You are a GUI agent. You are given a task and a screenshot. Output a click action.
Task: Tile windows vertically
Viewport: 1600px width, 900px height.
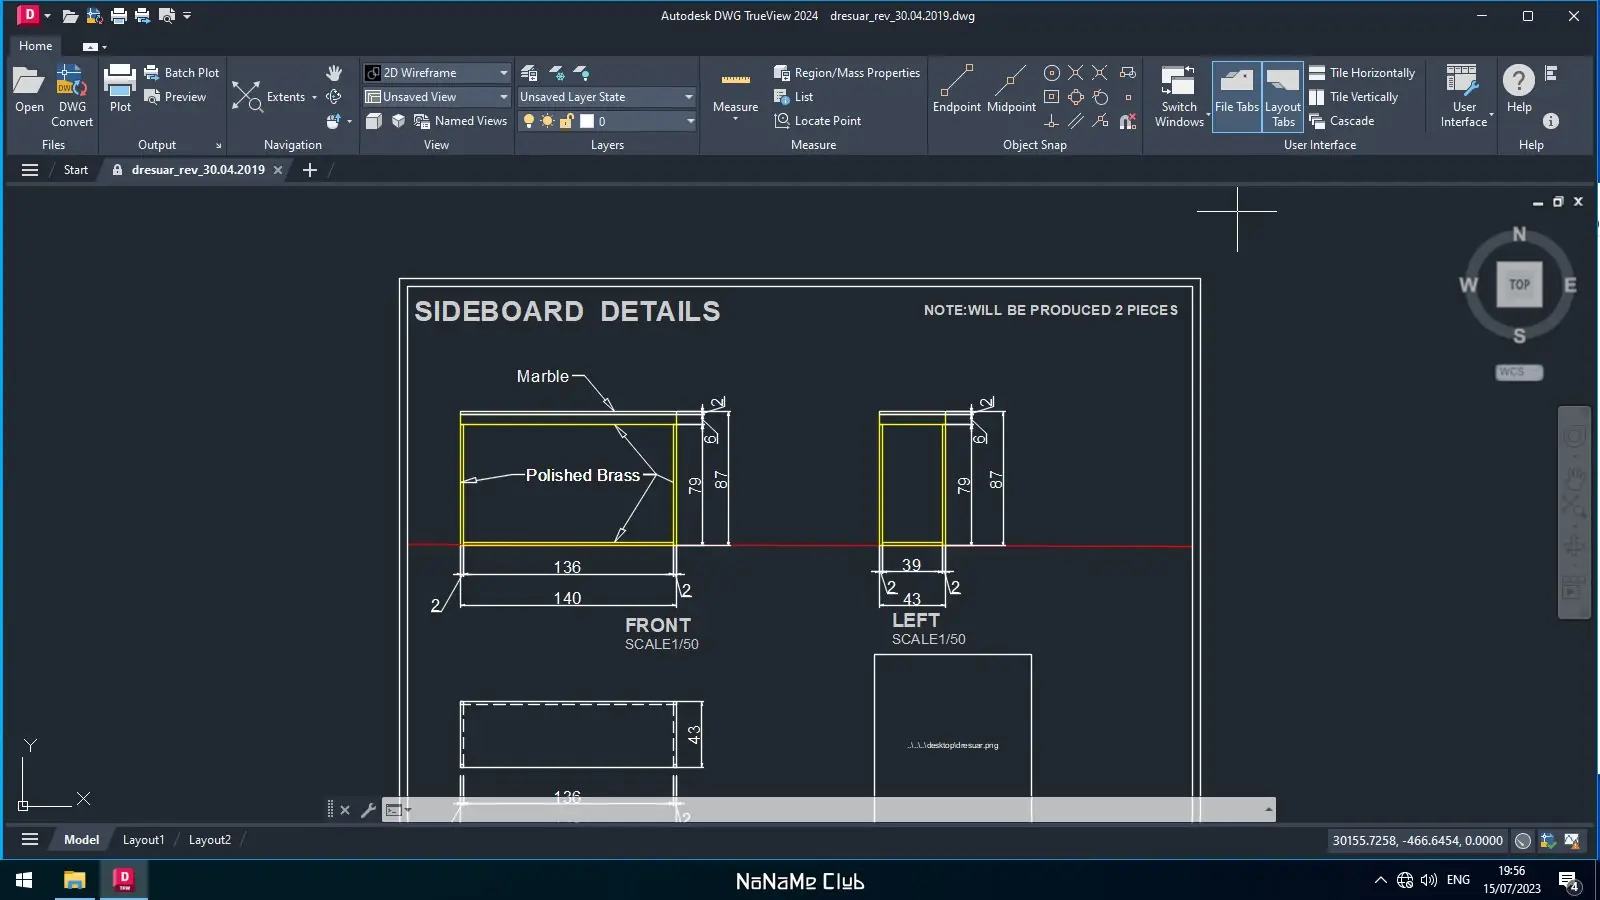(1354, 97)
